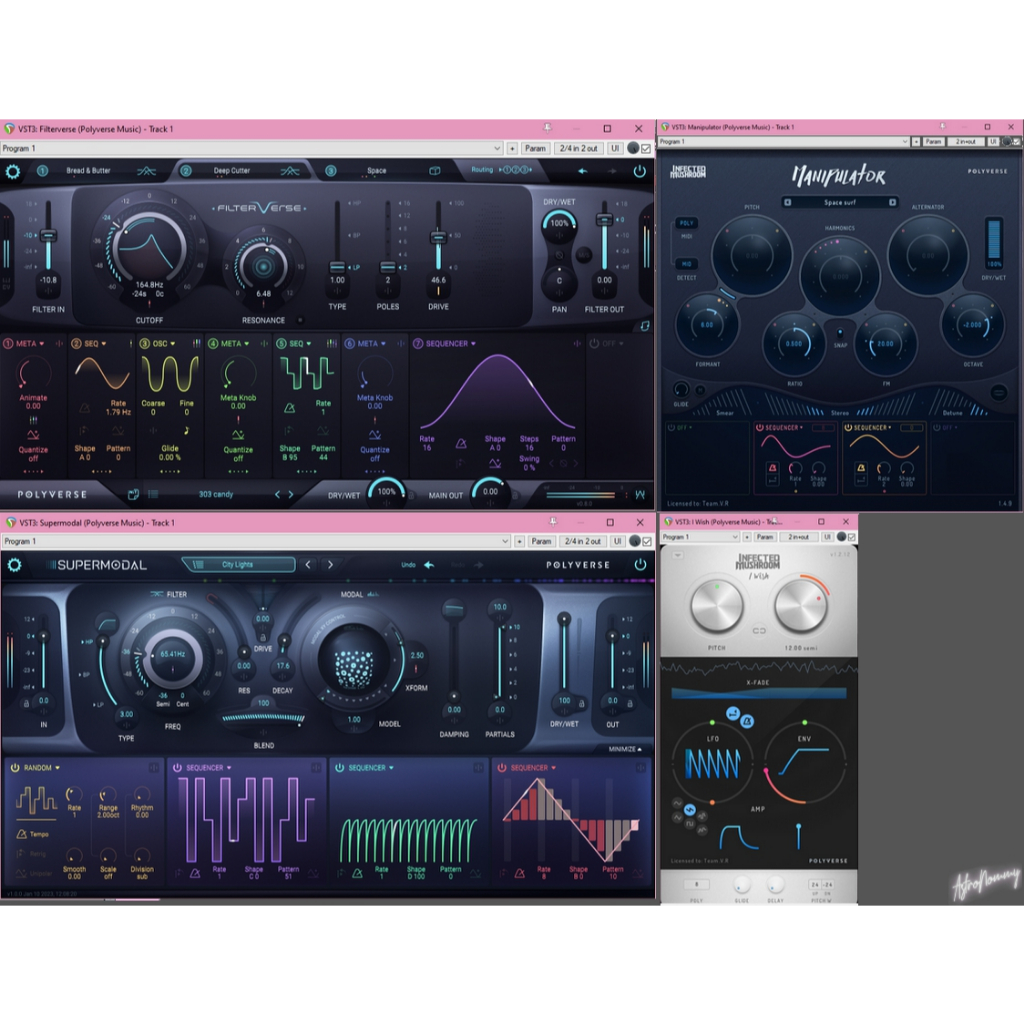1024x1024 pixels.
Task: Click filter shape icon beside Bread & Butter
Action: click(146, 171)
